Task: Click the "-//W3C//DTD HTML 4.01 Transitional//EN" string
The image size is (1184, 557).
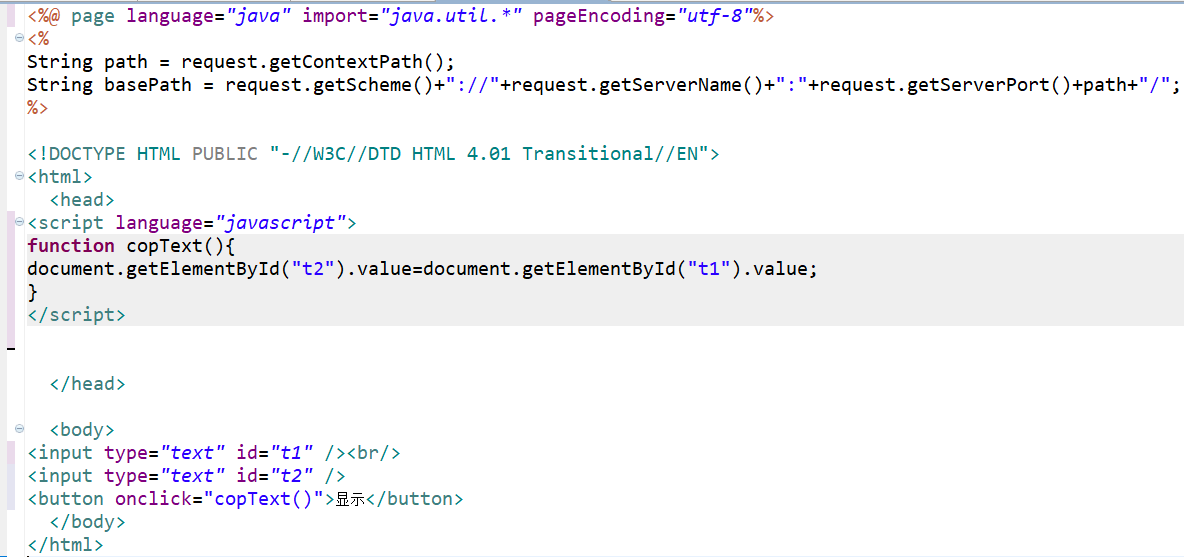Action: tap(489, 154)
